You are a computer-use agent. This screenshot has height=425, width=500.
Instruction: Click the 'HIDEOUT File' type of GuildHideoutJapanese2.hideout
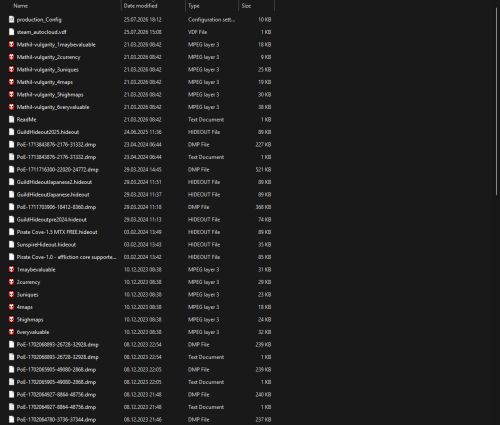(x=204, y=182)
